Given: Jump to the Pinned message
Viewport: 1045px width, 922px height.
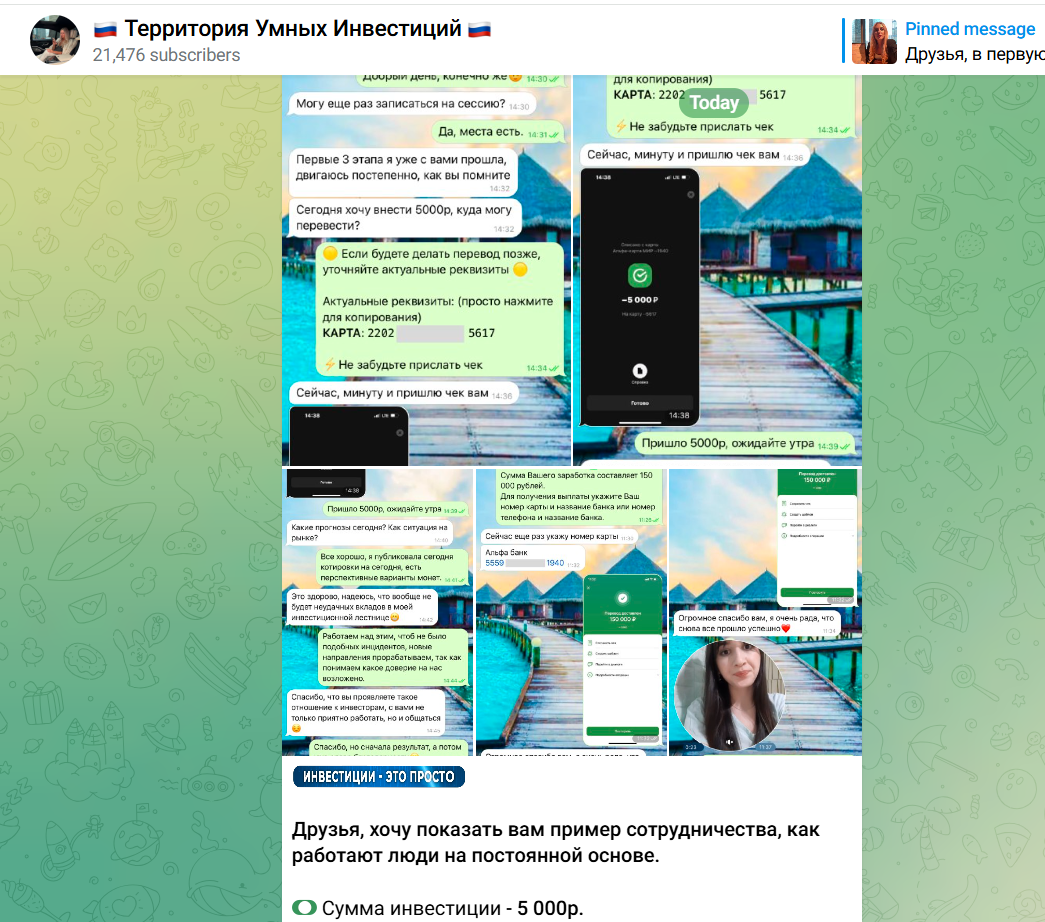Looking at the screenshot, I should (x=969, y=29).
